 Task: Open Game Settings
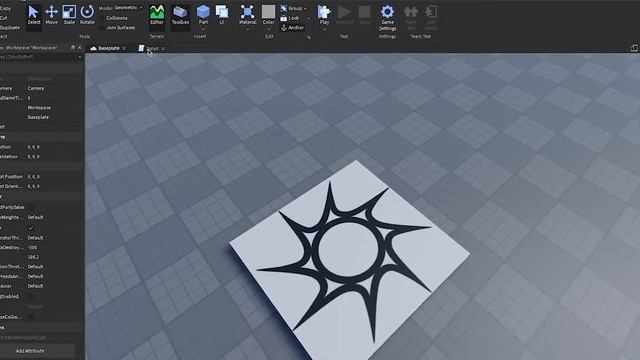(387, 18)
